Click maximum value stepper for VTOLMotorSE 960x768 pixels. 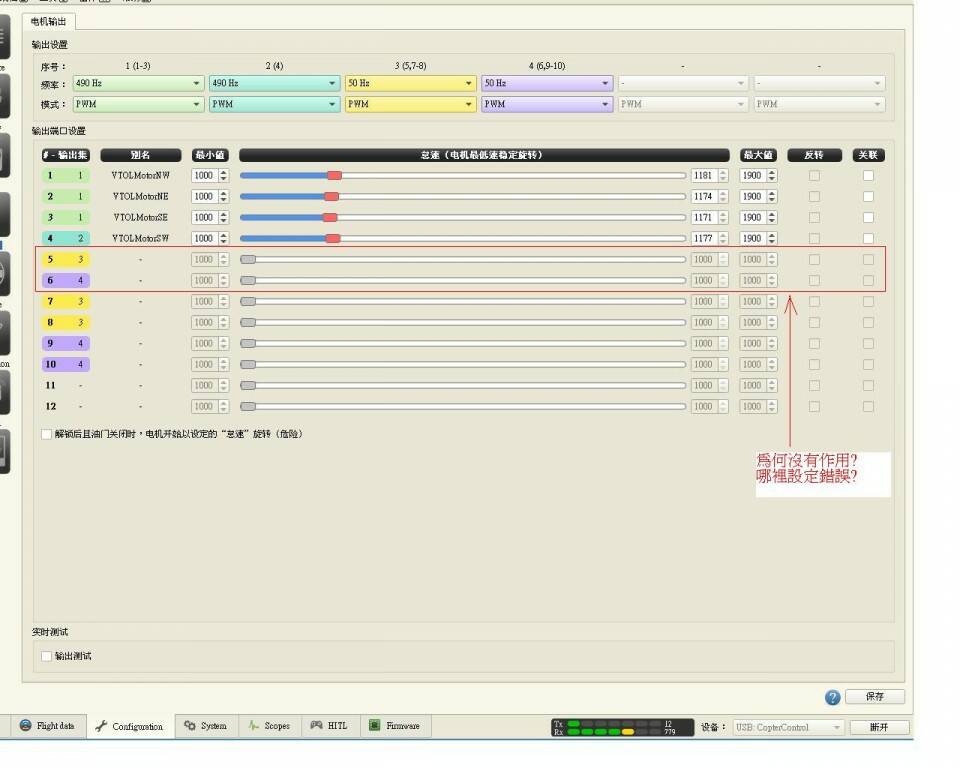(772, 217)
